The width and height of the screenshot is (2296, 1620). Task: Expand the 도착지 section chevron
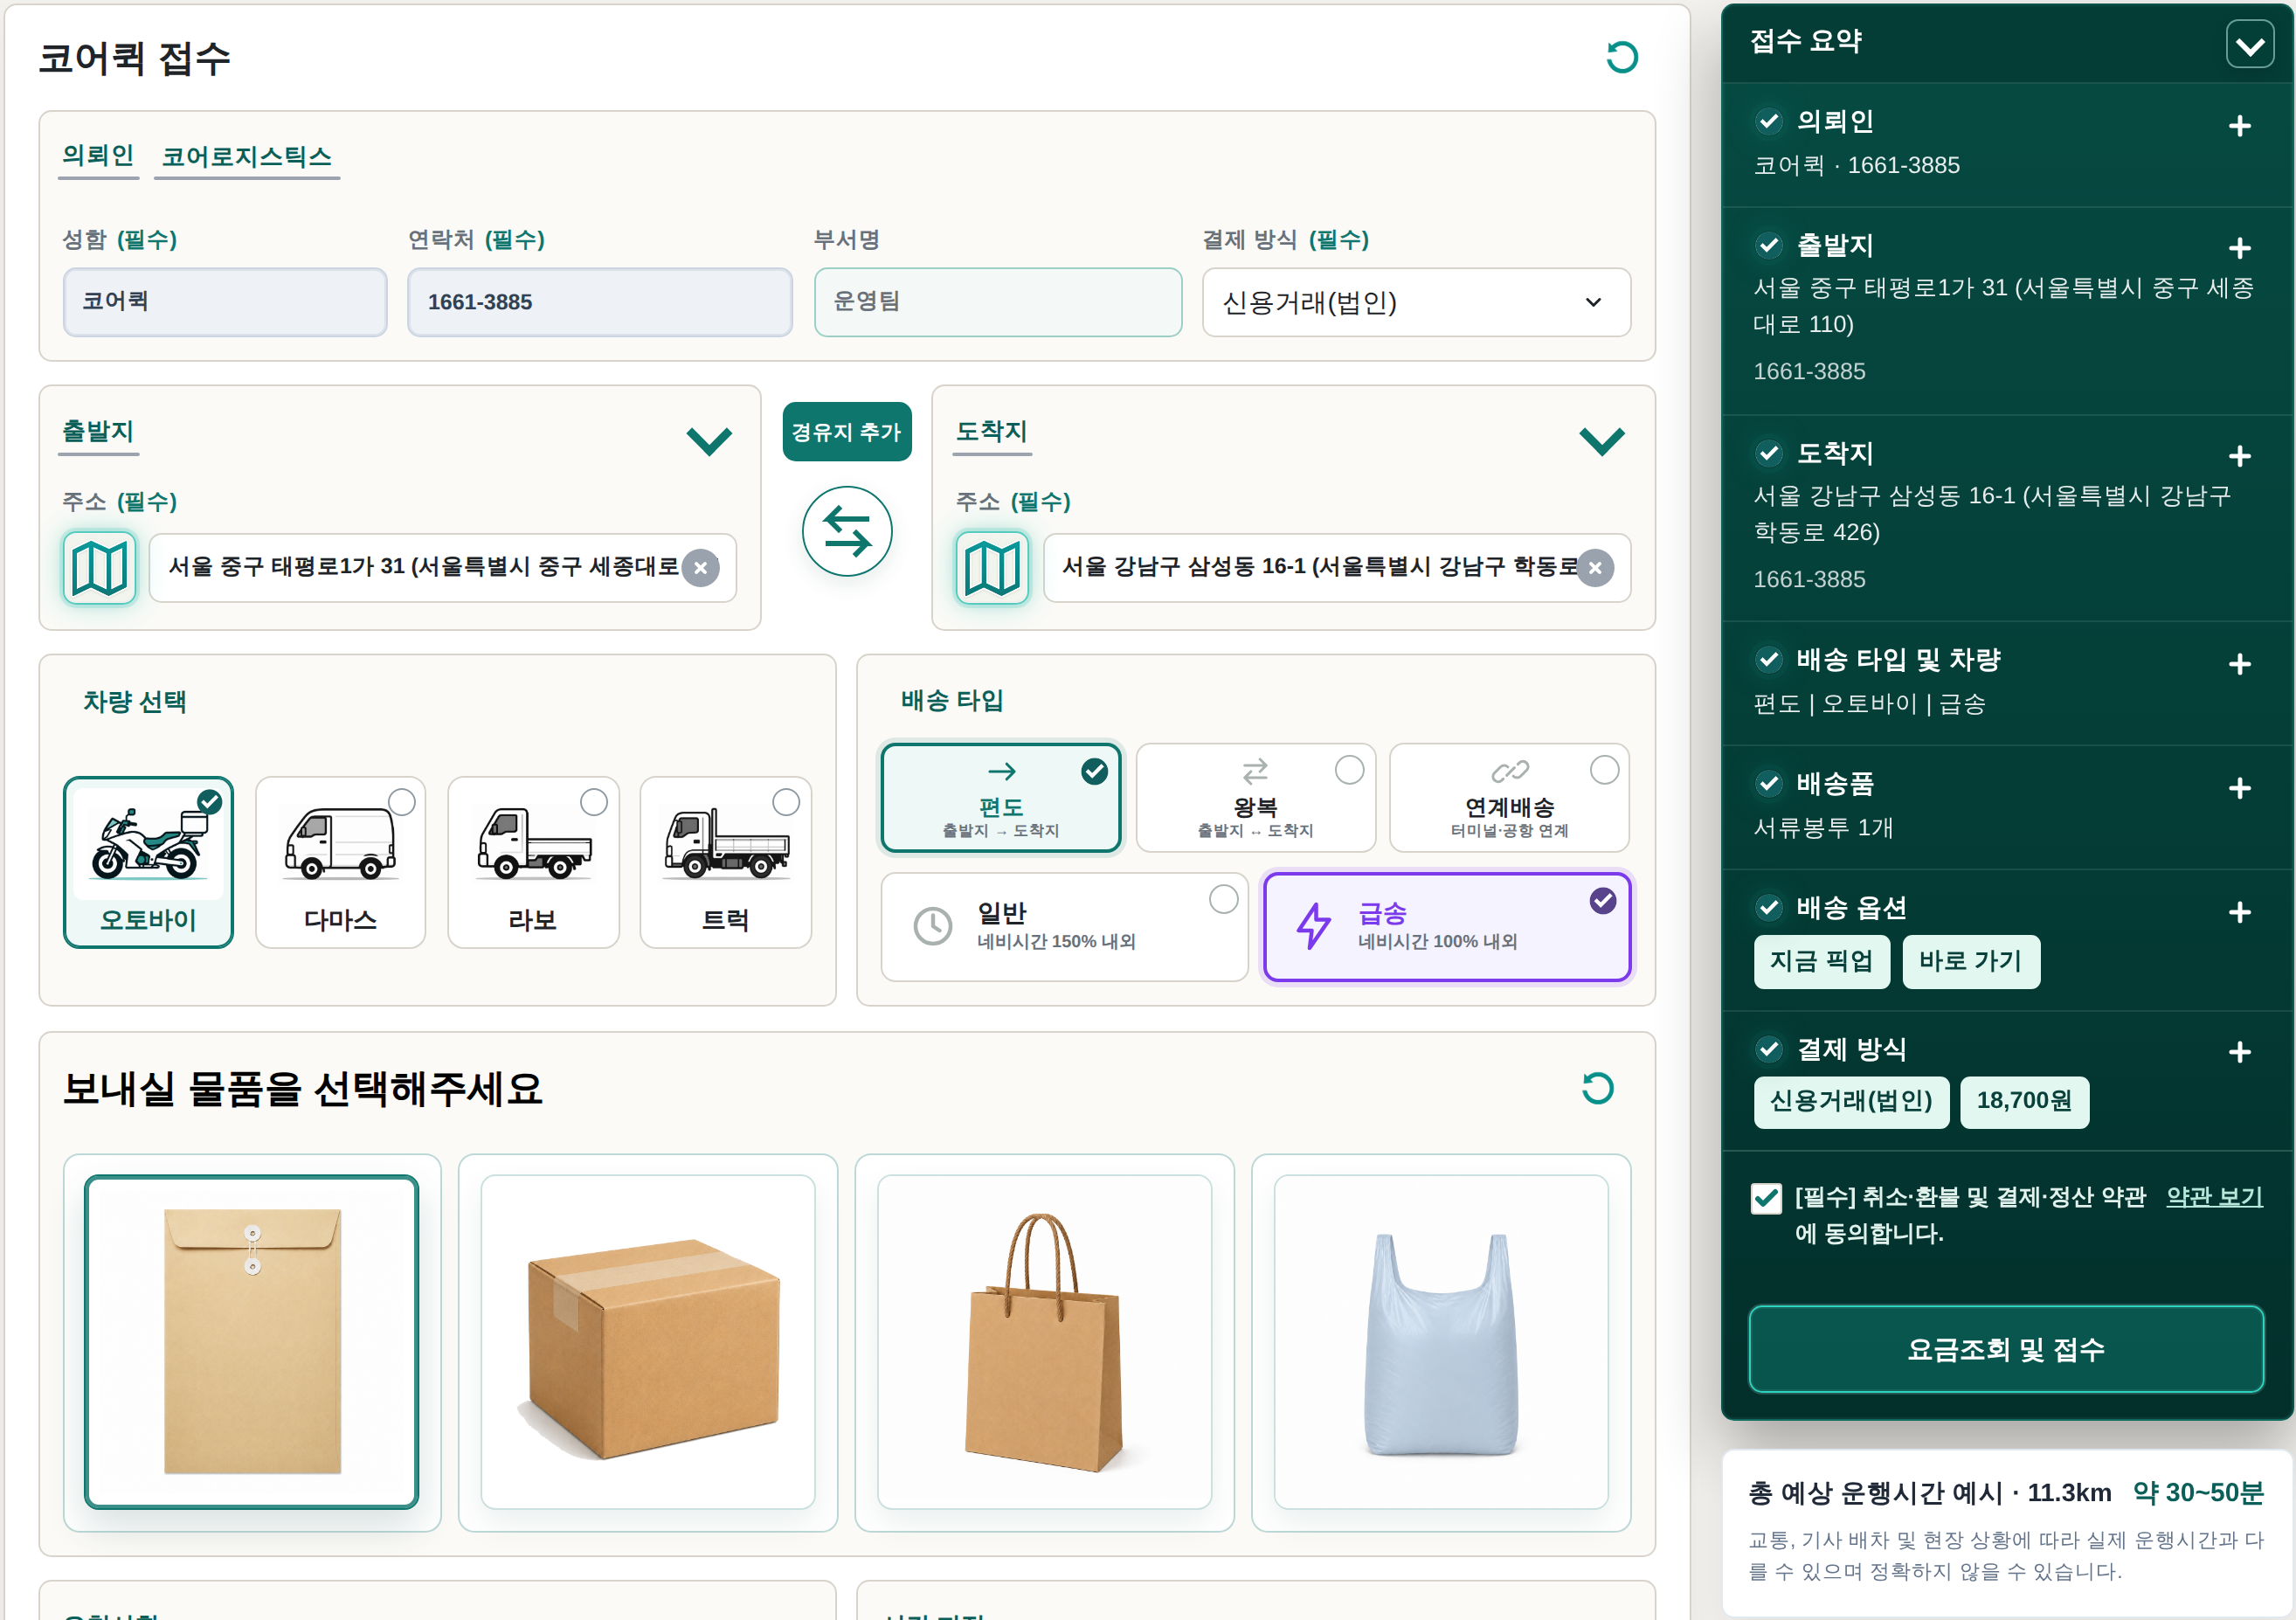[1601, 440]
